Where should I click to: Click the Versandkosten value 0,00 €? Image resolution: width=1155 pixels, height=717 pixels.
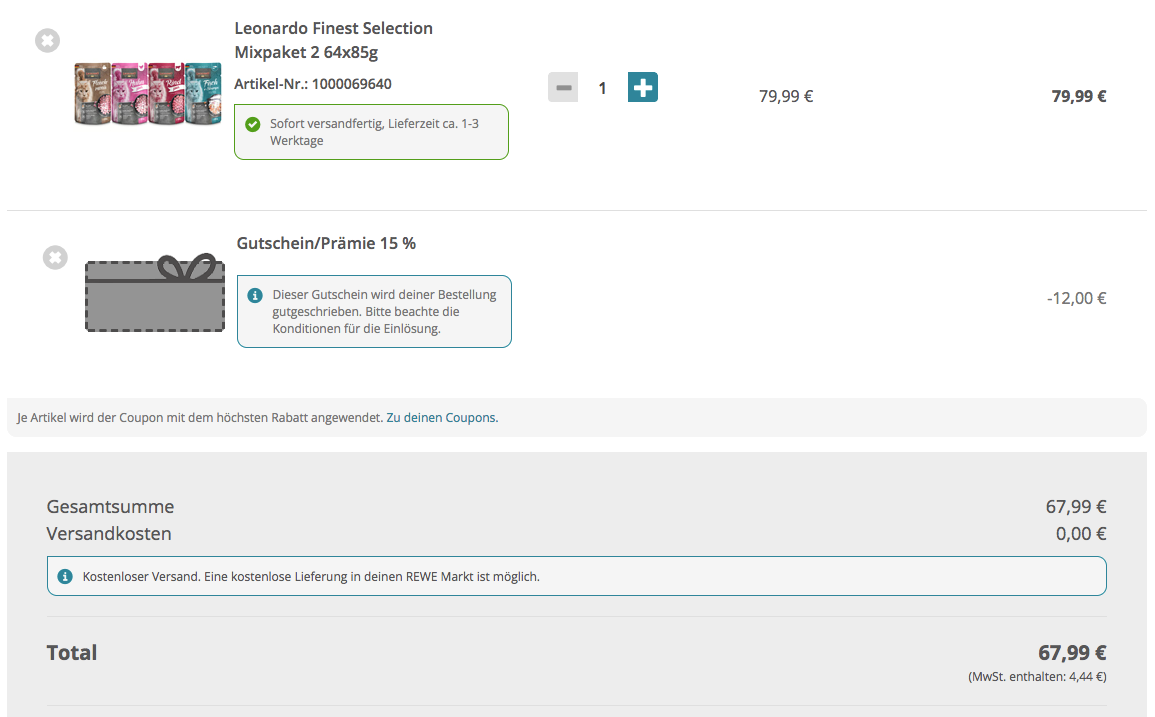click(1081, 534)
